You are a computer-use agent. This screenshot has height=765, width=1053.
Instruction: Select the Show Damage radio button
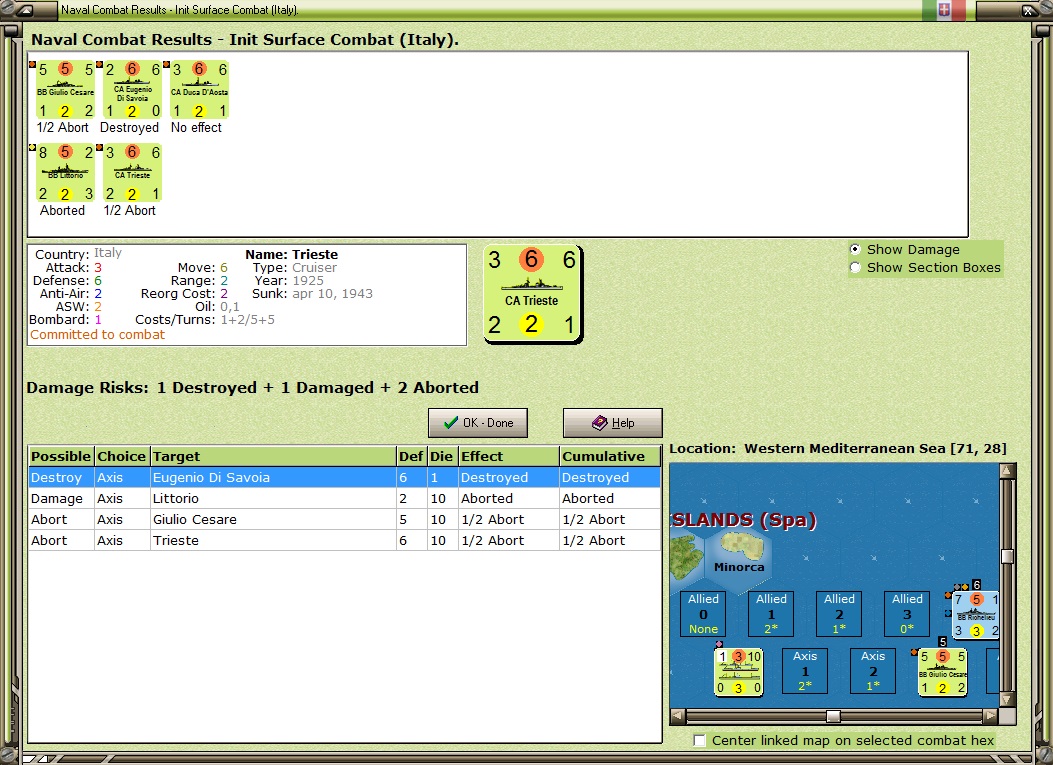pyautogui.click(x=856, y=249)
